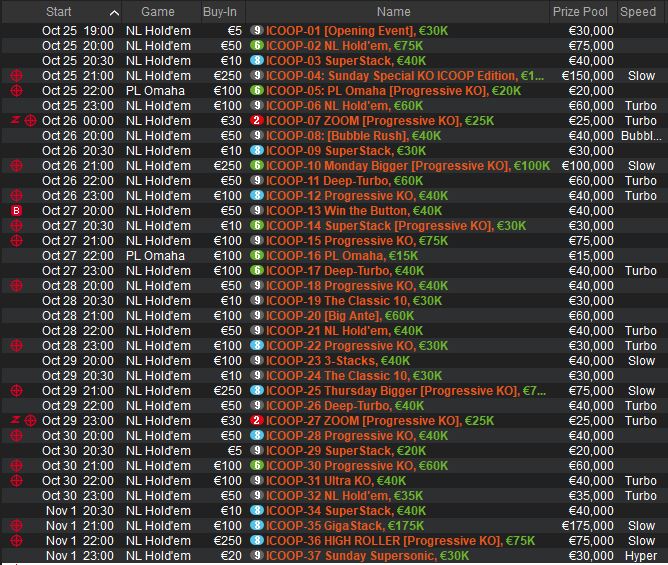
Task: Sort by the Buy-In column header
Action: 219,12
